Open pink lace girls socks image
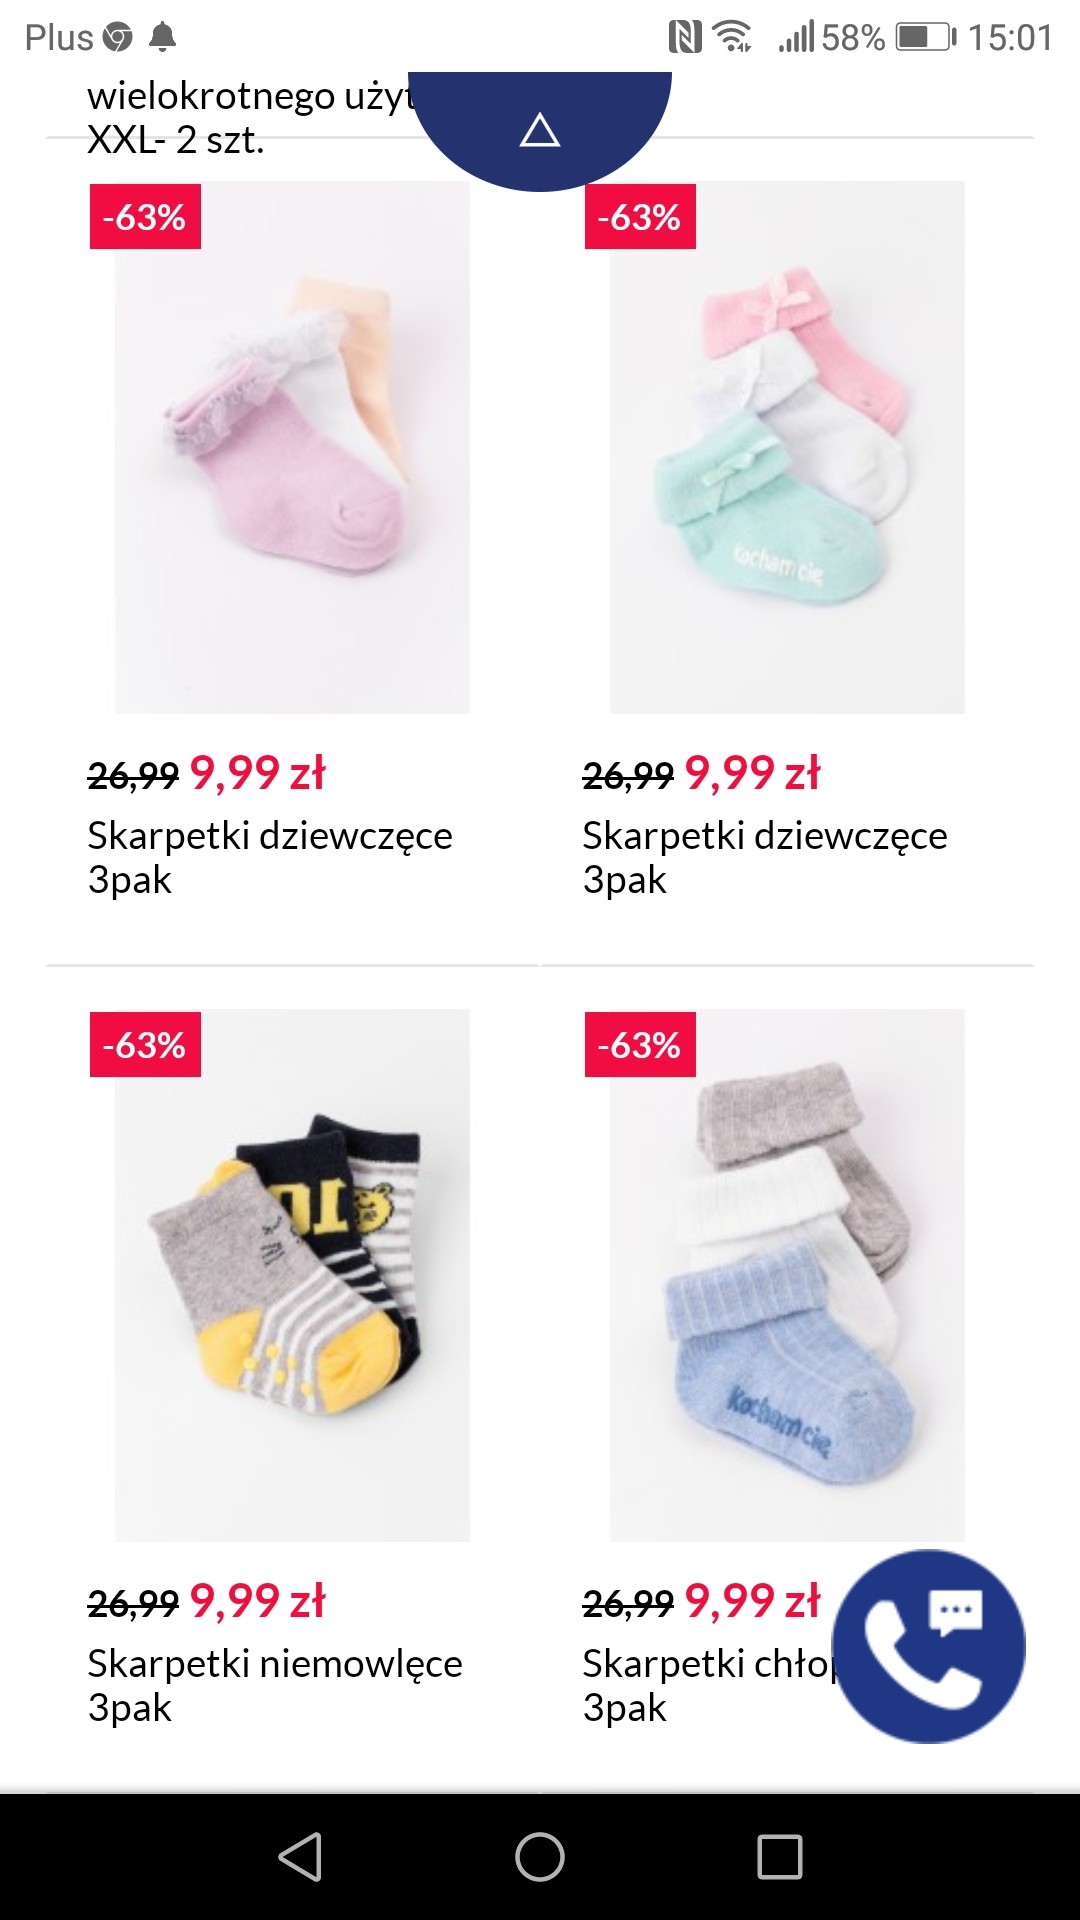Screen dimensions: 1080x1920 [292, 447]
